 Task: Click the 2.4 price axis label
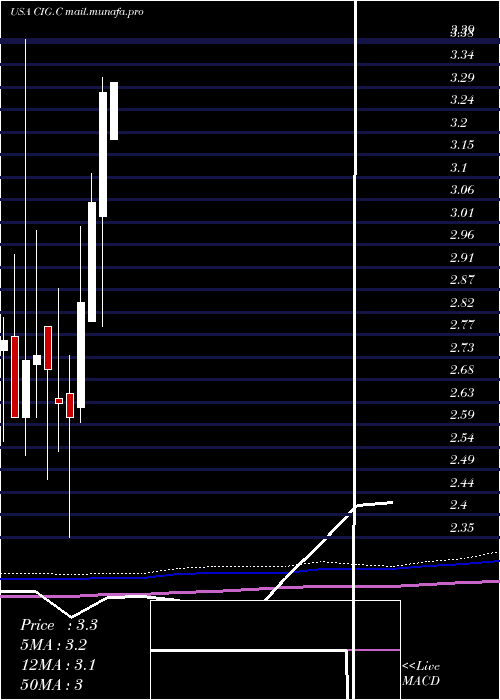coord(458,505)
